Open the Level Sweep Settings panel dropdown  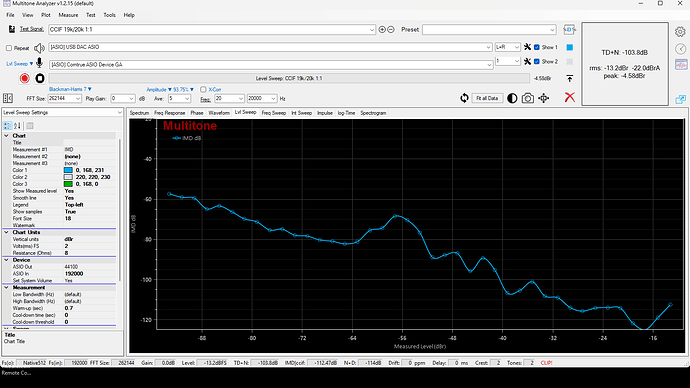[119, 113]
